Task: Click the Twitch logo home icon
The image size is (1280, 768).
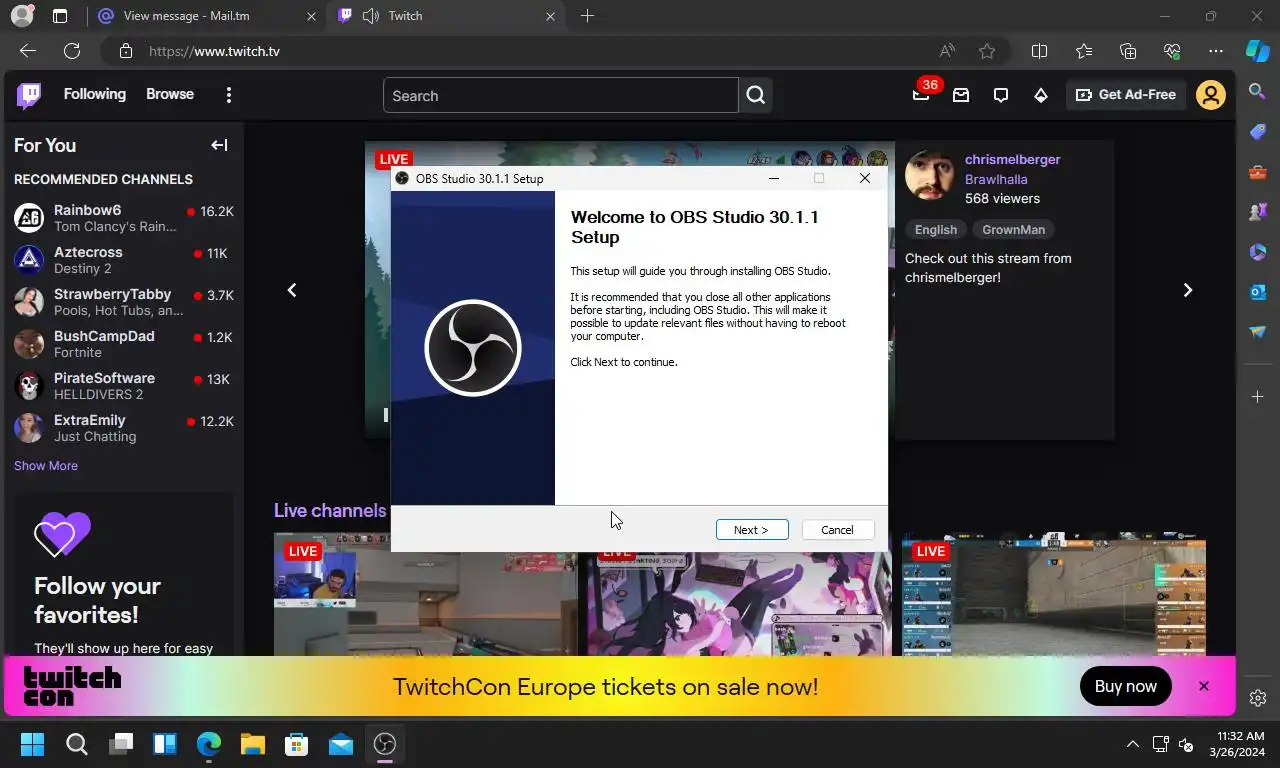Action: pyautogui.click(x=29, y=95)
